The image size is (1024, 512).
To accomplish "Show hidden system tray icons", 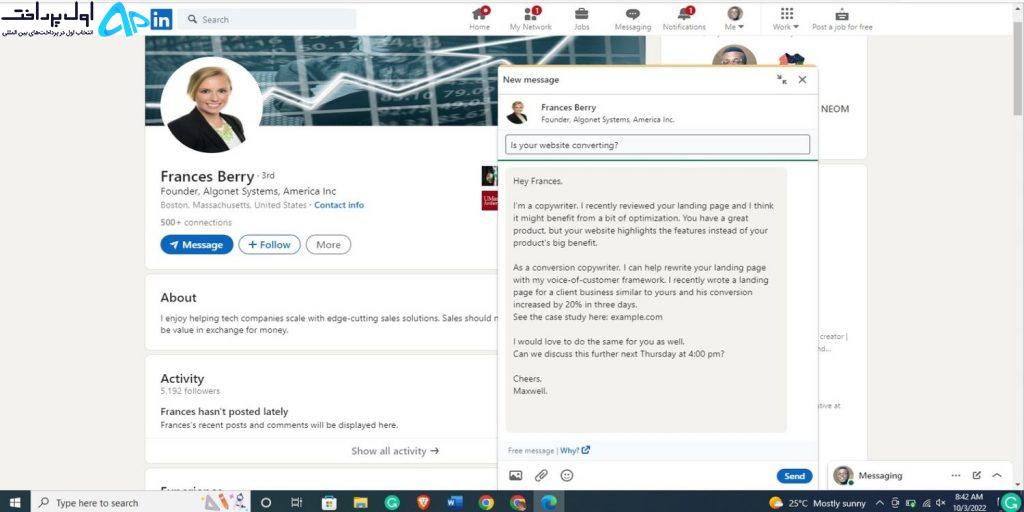I will pyautogui.click(x=880, y=503).
